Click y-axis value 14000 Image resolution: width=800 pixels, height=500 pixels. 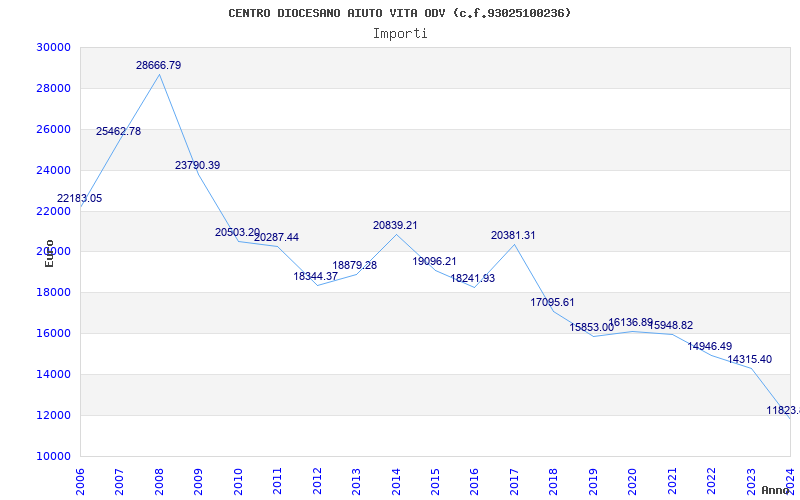point(53,374)
